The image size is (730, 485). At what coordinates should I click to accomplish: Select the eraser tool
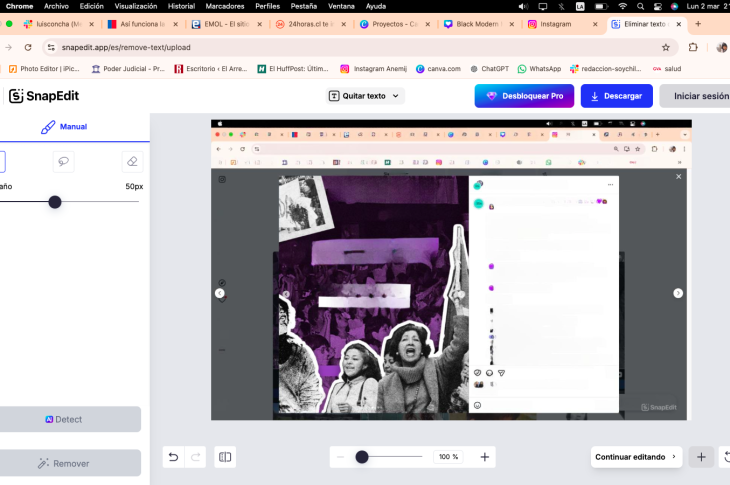point(132,161)
